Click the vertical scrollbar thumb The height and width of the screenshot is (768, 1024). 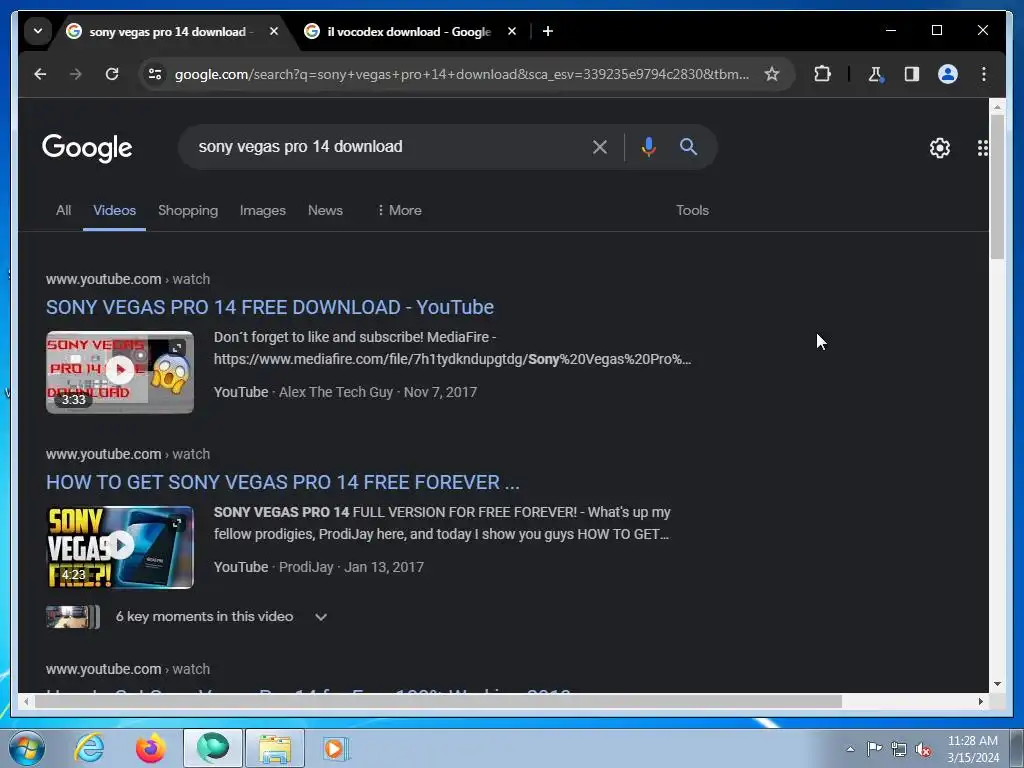pyautogui.click(x=997, y=186)
